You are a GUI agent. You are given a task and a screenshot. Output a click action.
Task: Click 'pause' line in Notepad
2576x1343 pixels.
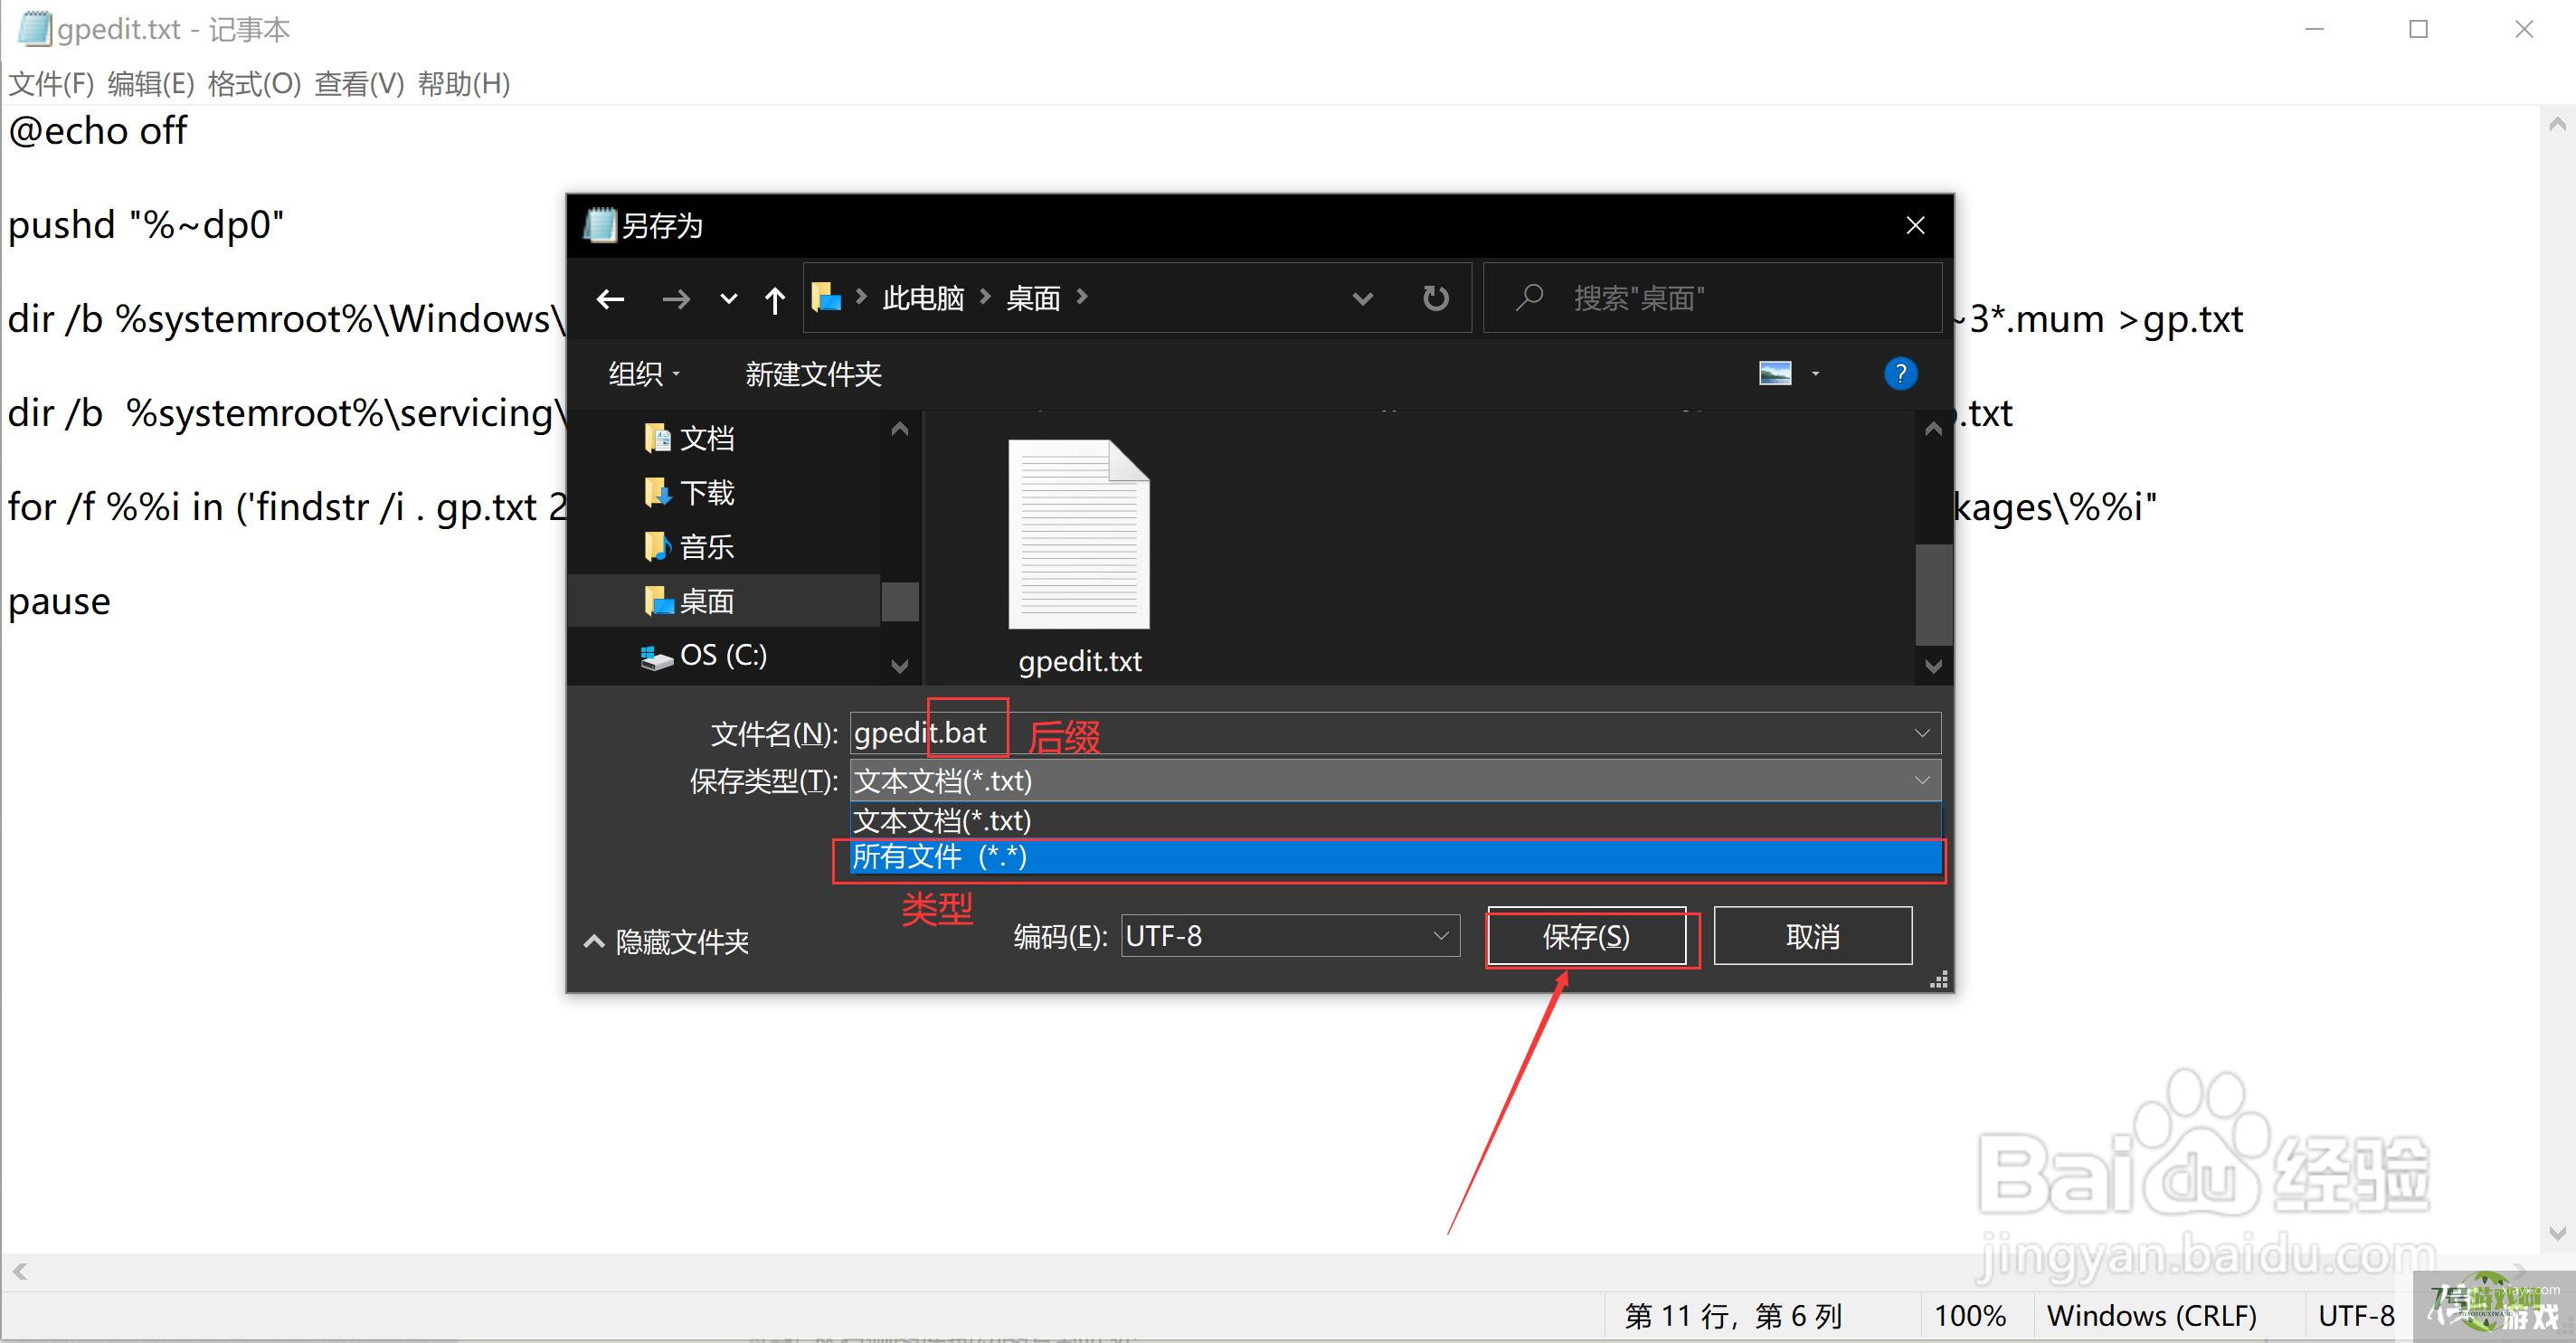coord(59,601)
